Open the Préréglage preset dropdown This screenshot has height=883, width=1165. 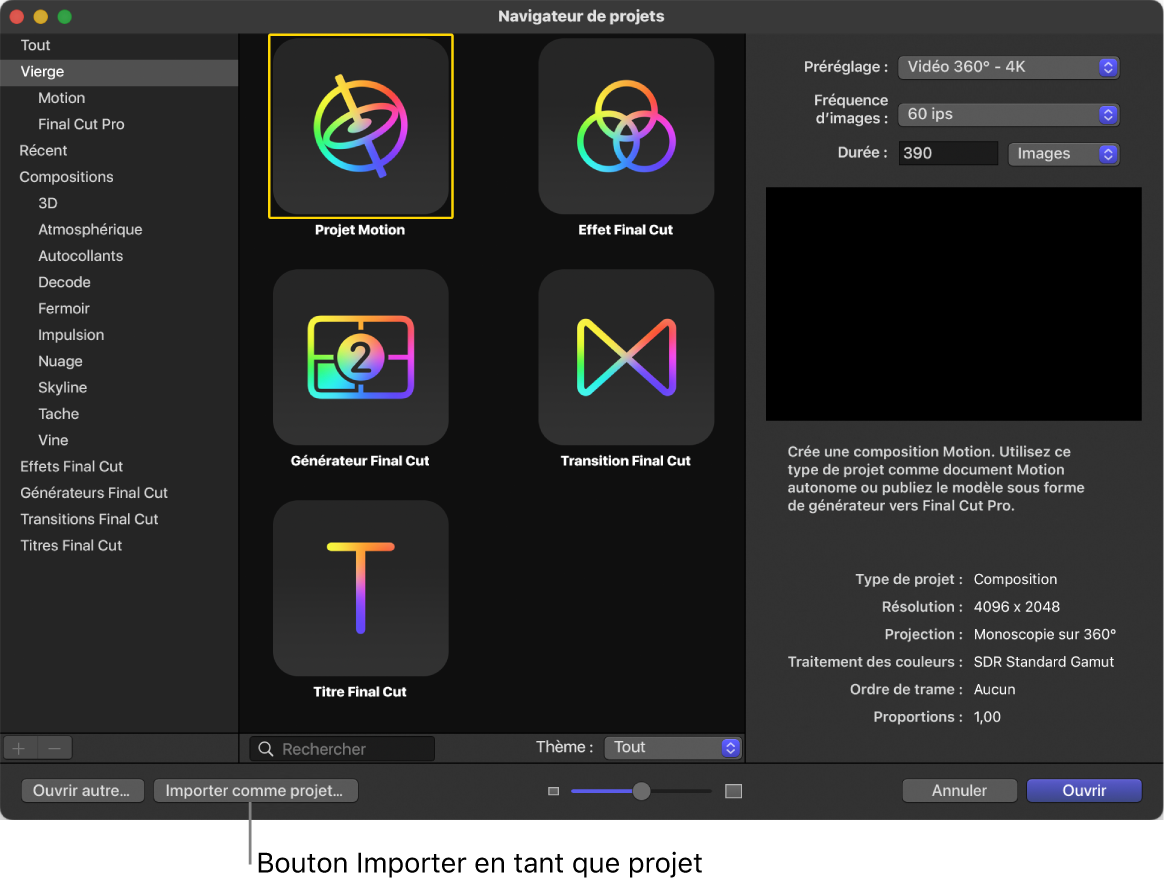point(1008,67)
